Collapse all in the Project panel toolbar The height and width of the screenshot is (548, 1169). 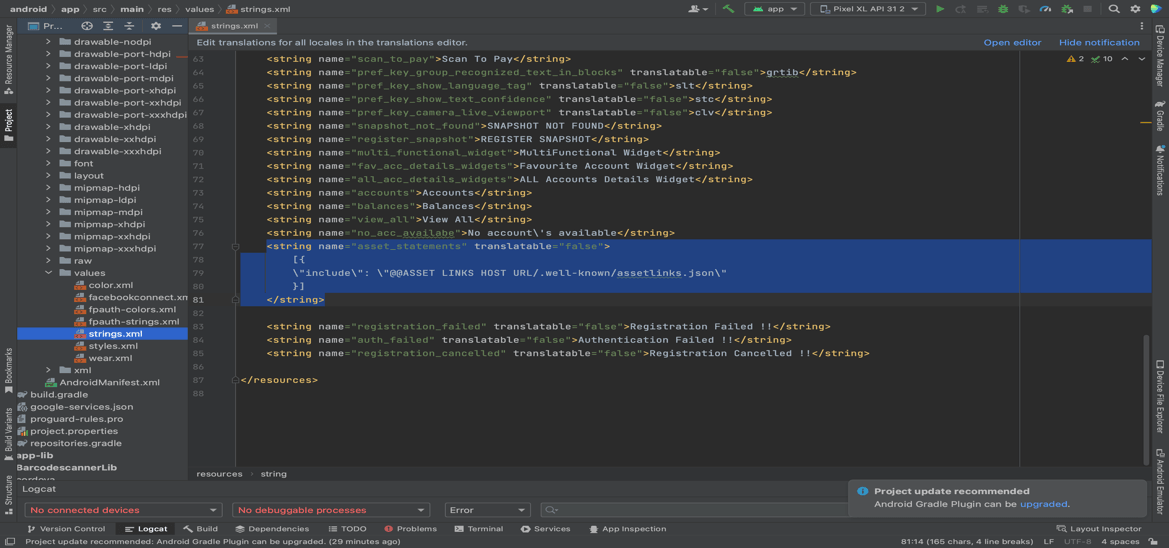pos(129,26)
